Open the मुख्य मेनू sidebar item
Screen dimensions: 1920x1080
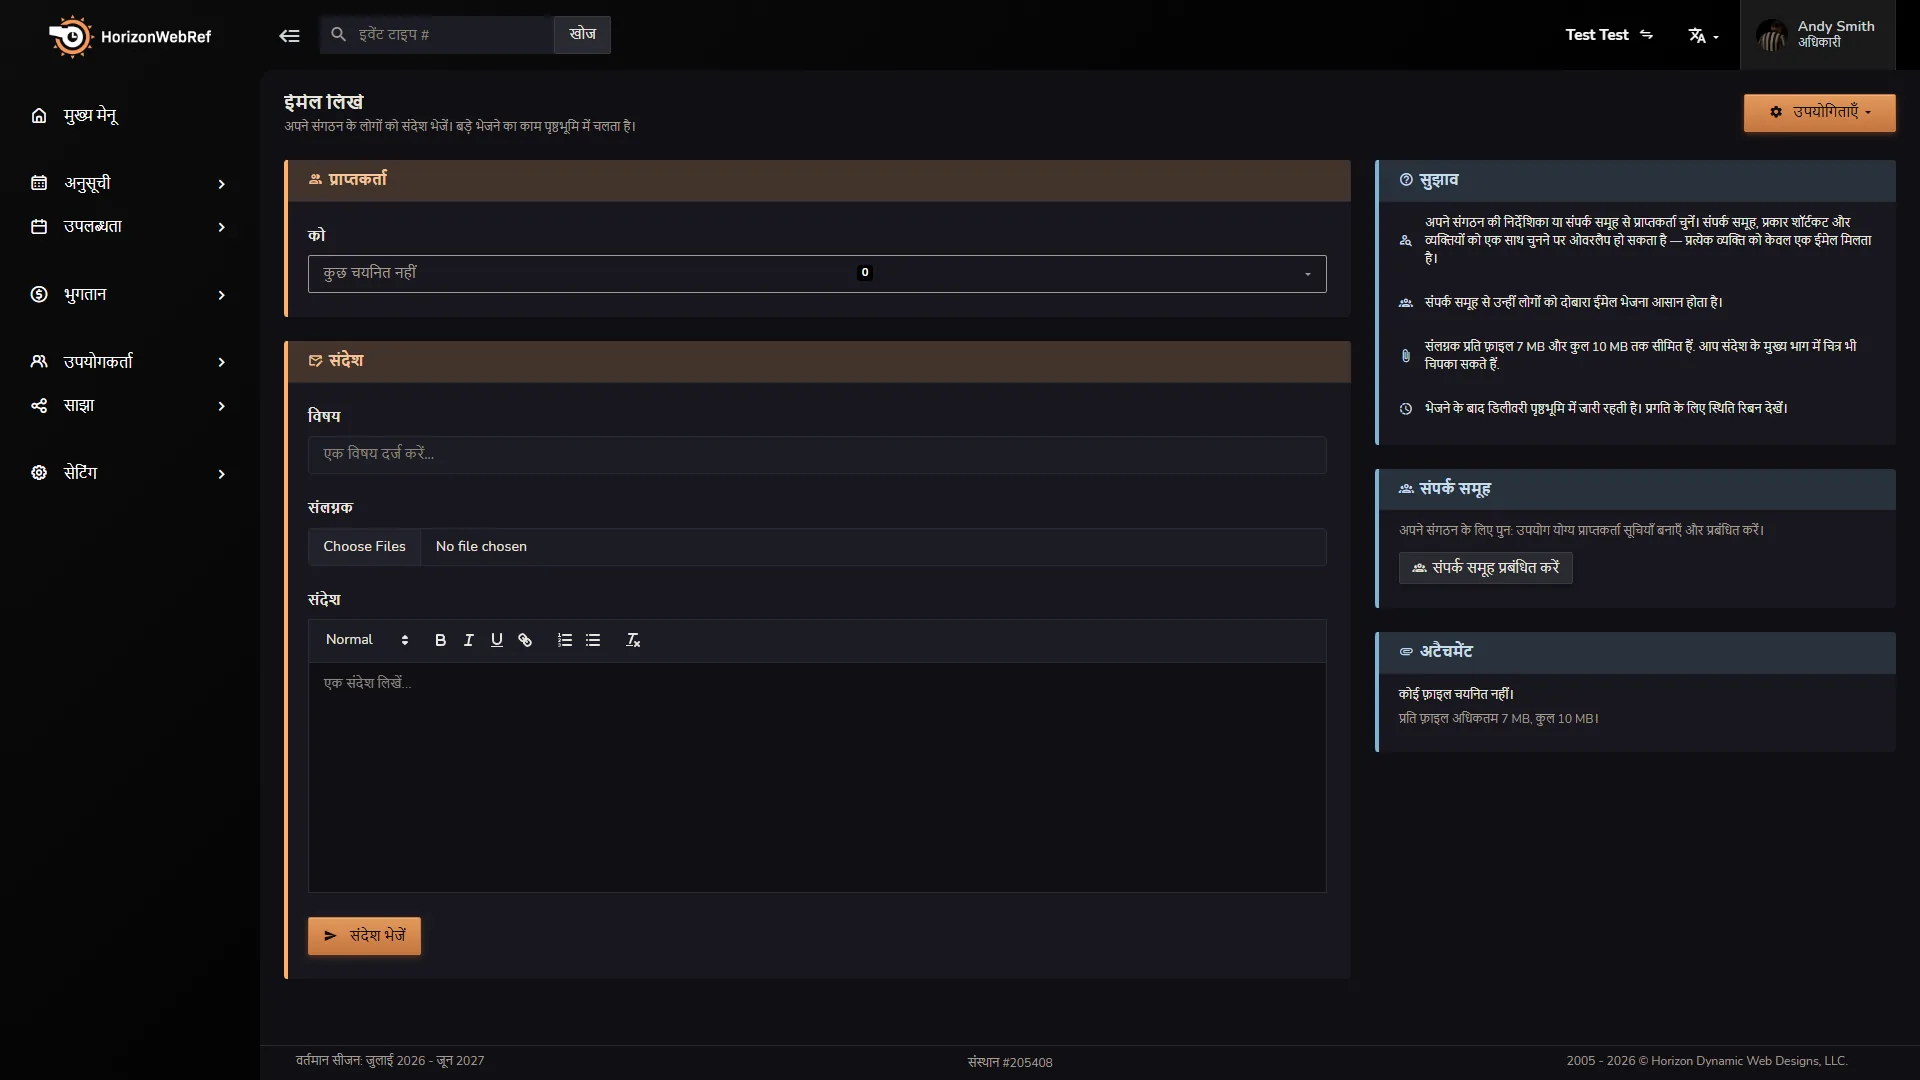(x=129, y=116)
